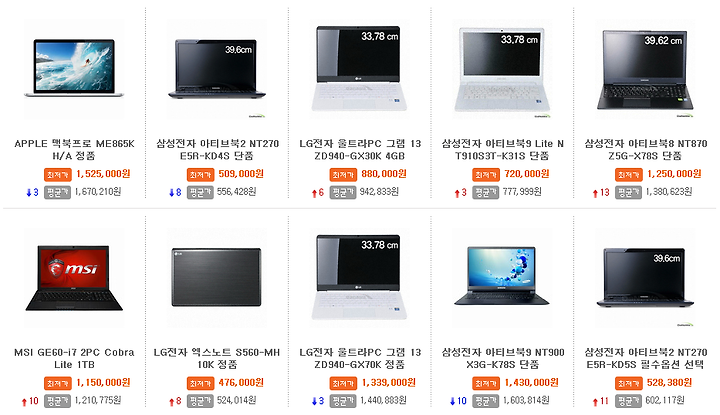Select the 삼성전자 아티브북9 NT900X3G-K78S product image
Screen dimensions: 720x415
tap(502, 278)
